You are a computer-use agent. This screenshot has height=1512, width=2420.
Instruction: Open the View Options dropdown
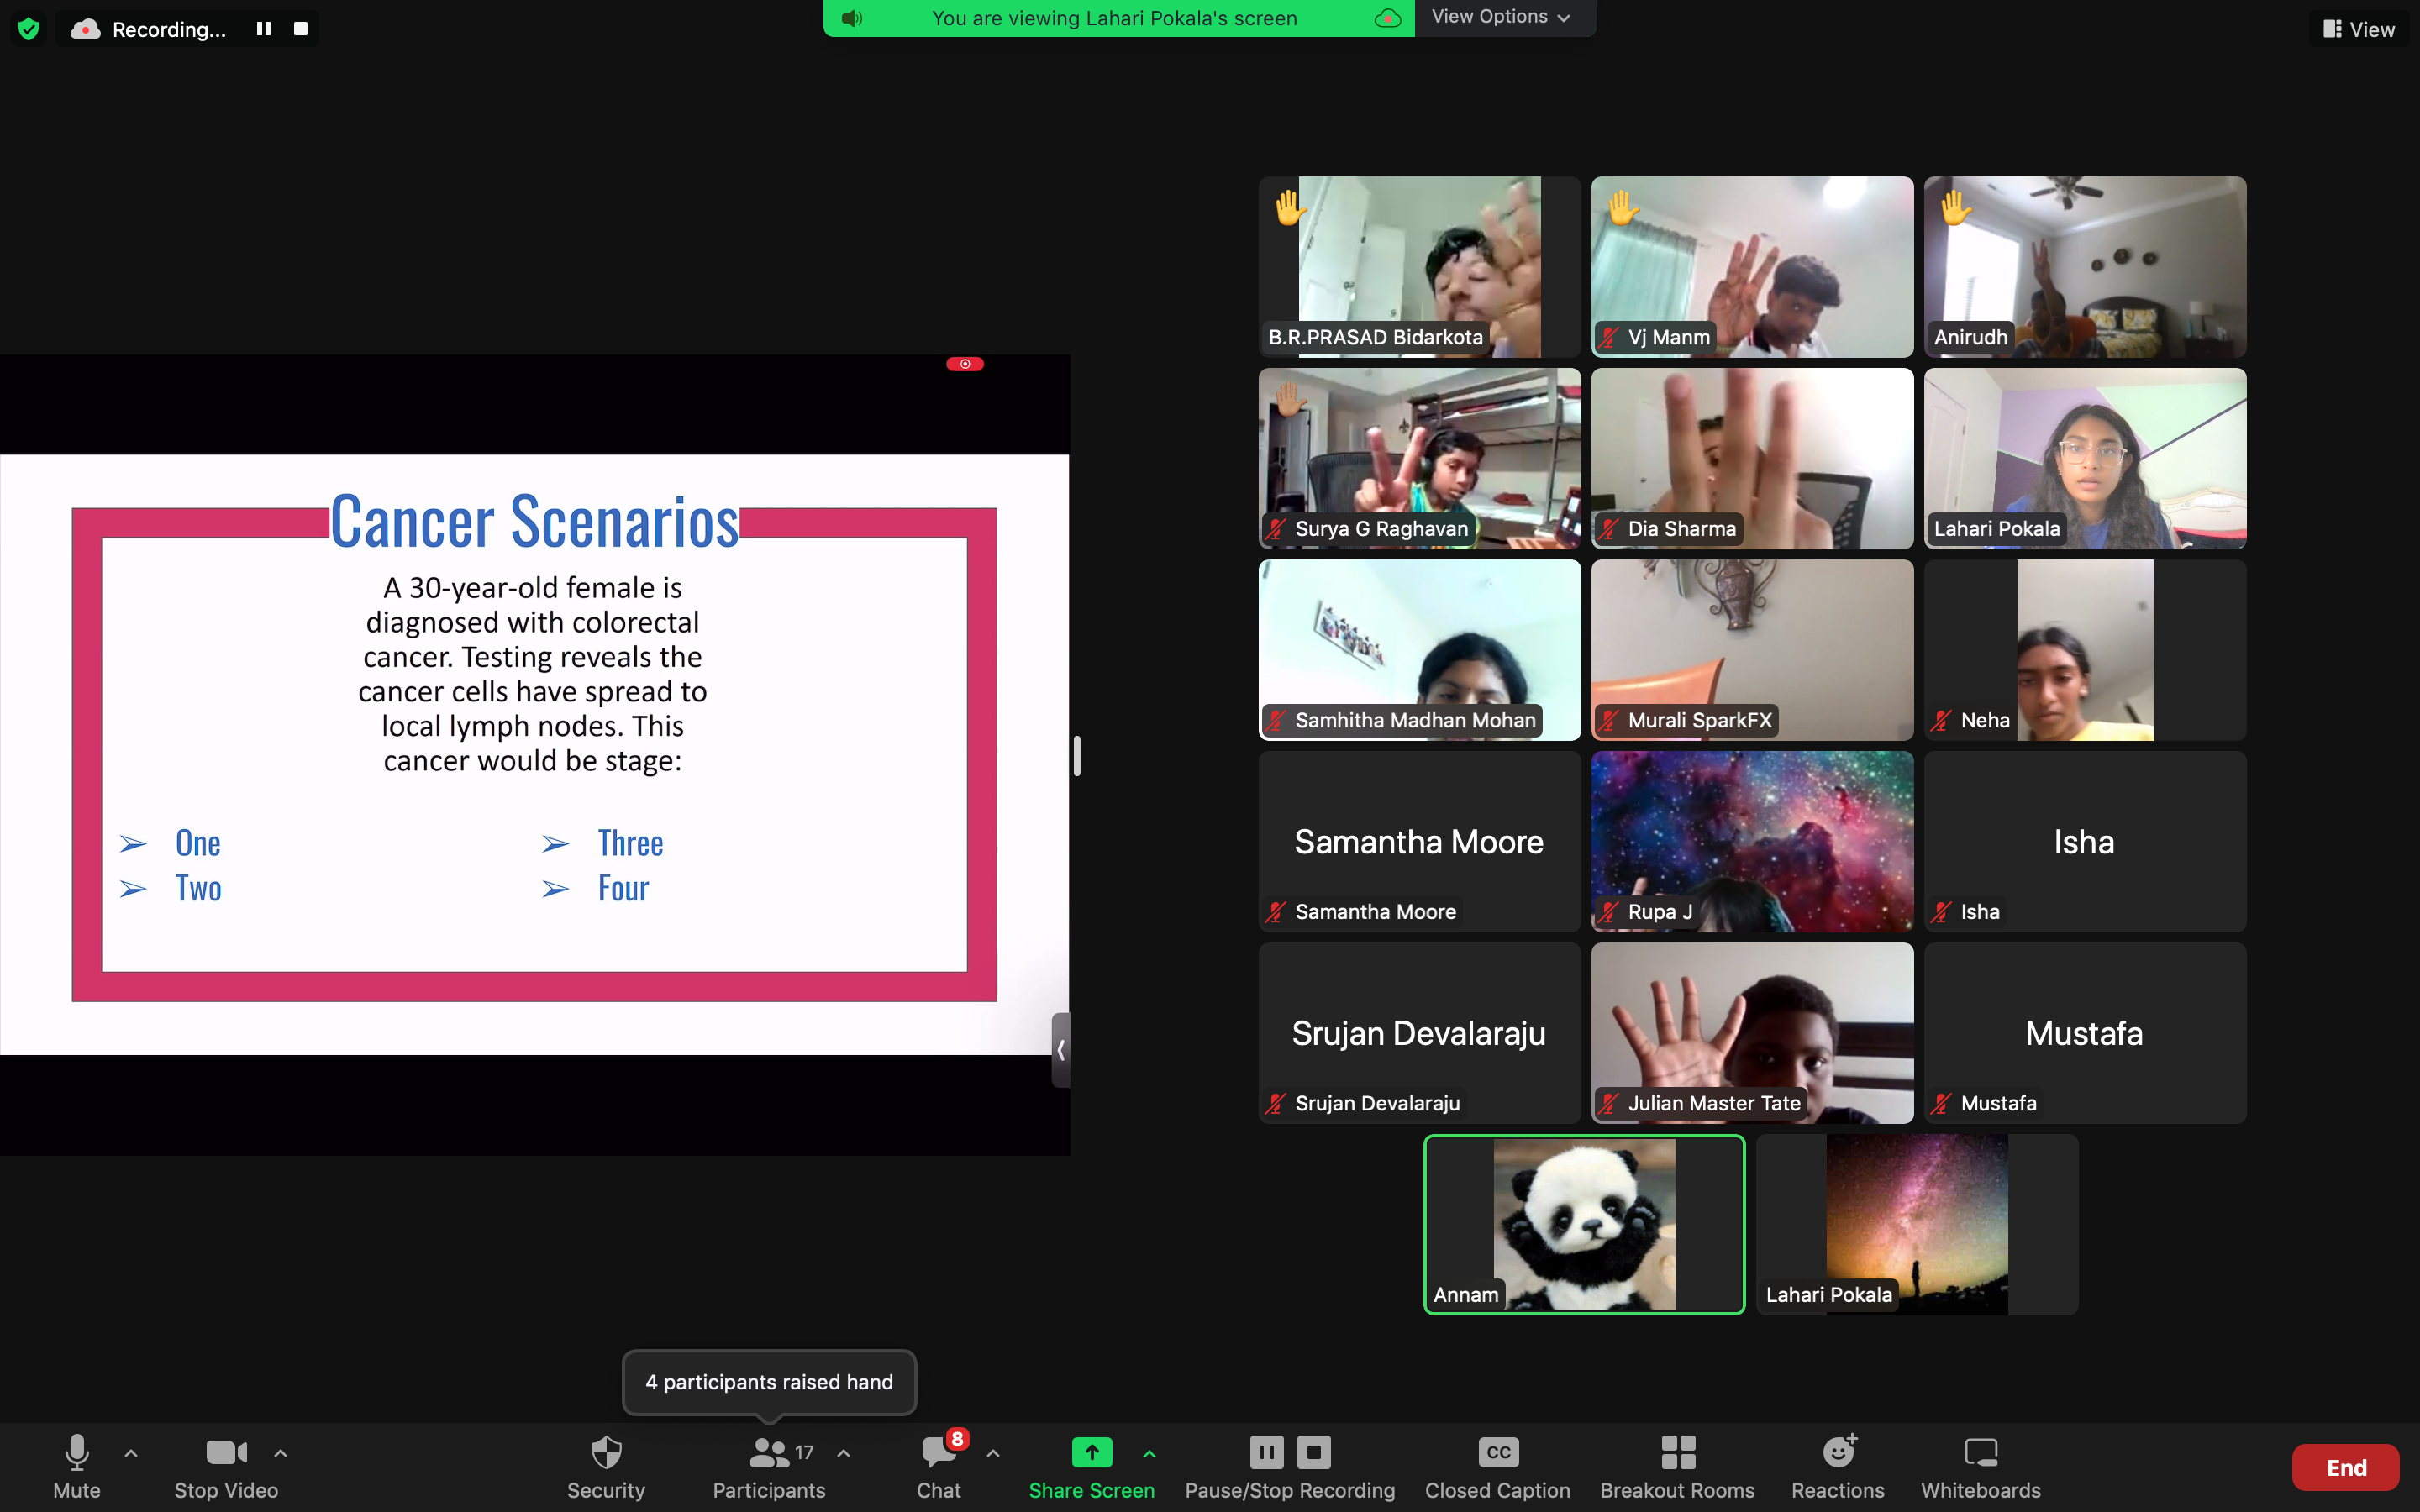click(1501, 17)
